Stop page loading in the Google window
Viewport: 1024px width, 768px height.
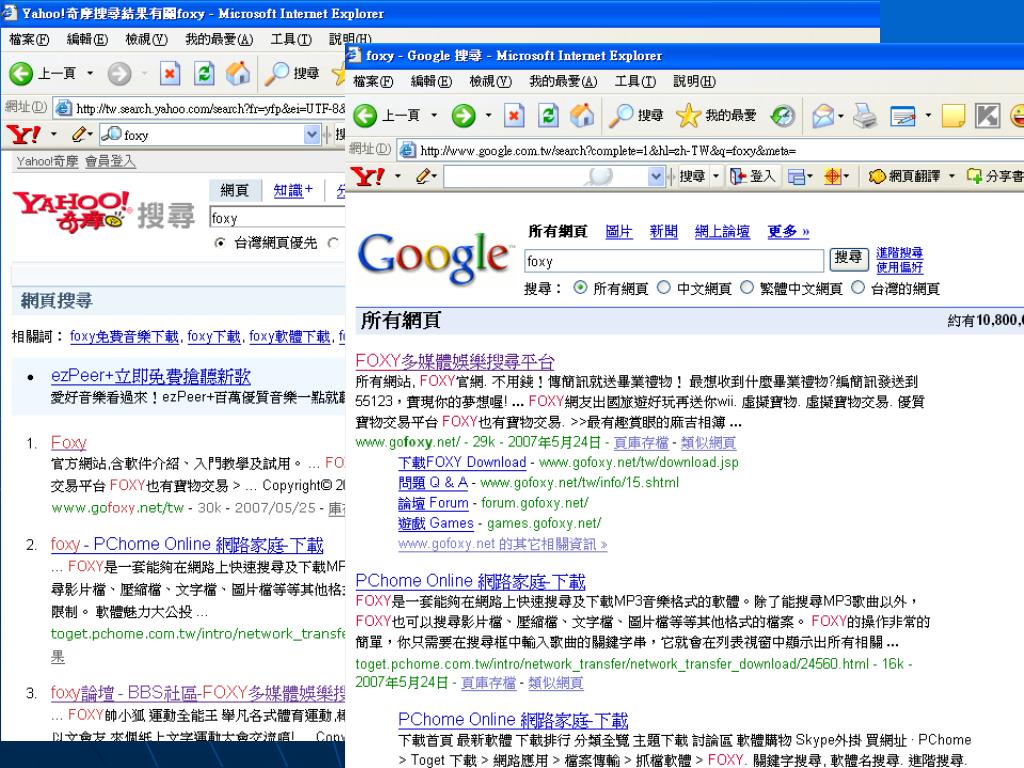pyautogui.click(x=514, y=116)
